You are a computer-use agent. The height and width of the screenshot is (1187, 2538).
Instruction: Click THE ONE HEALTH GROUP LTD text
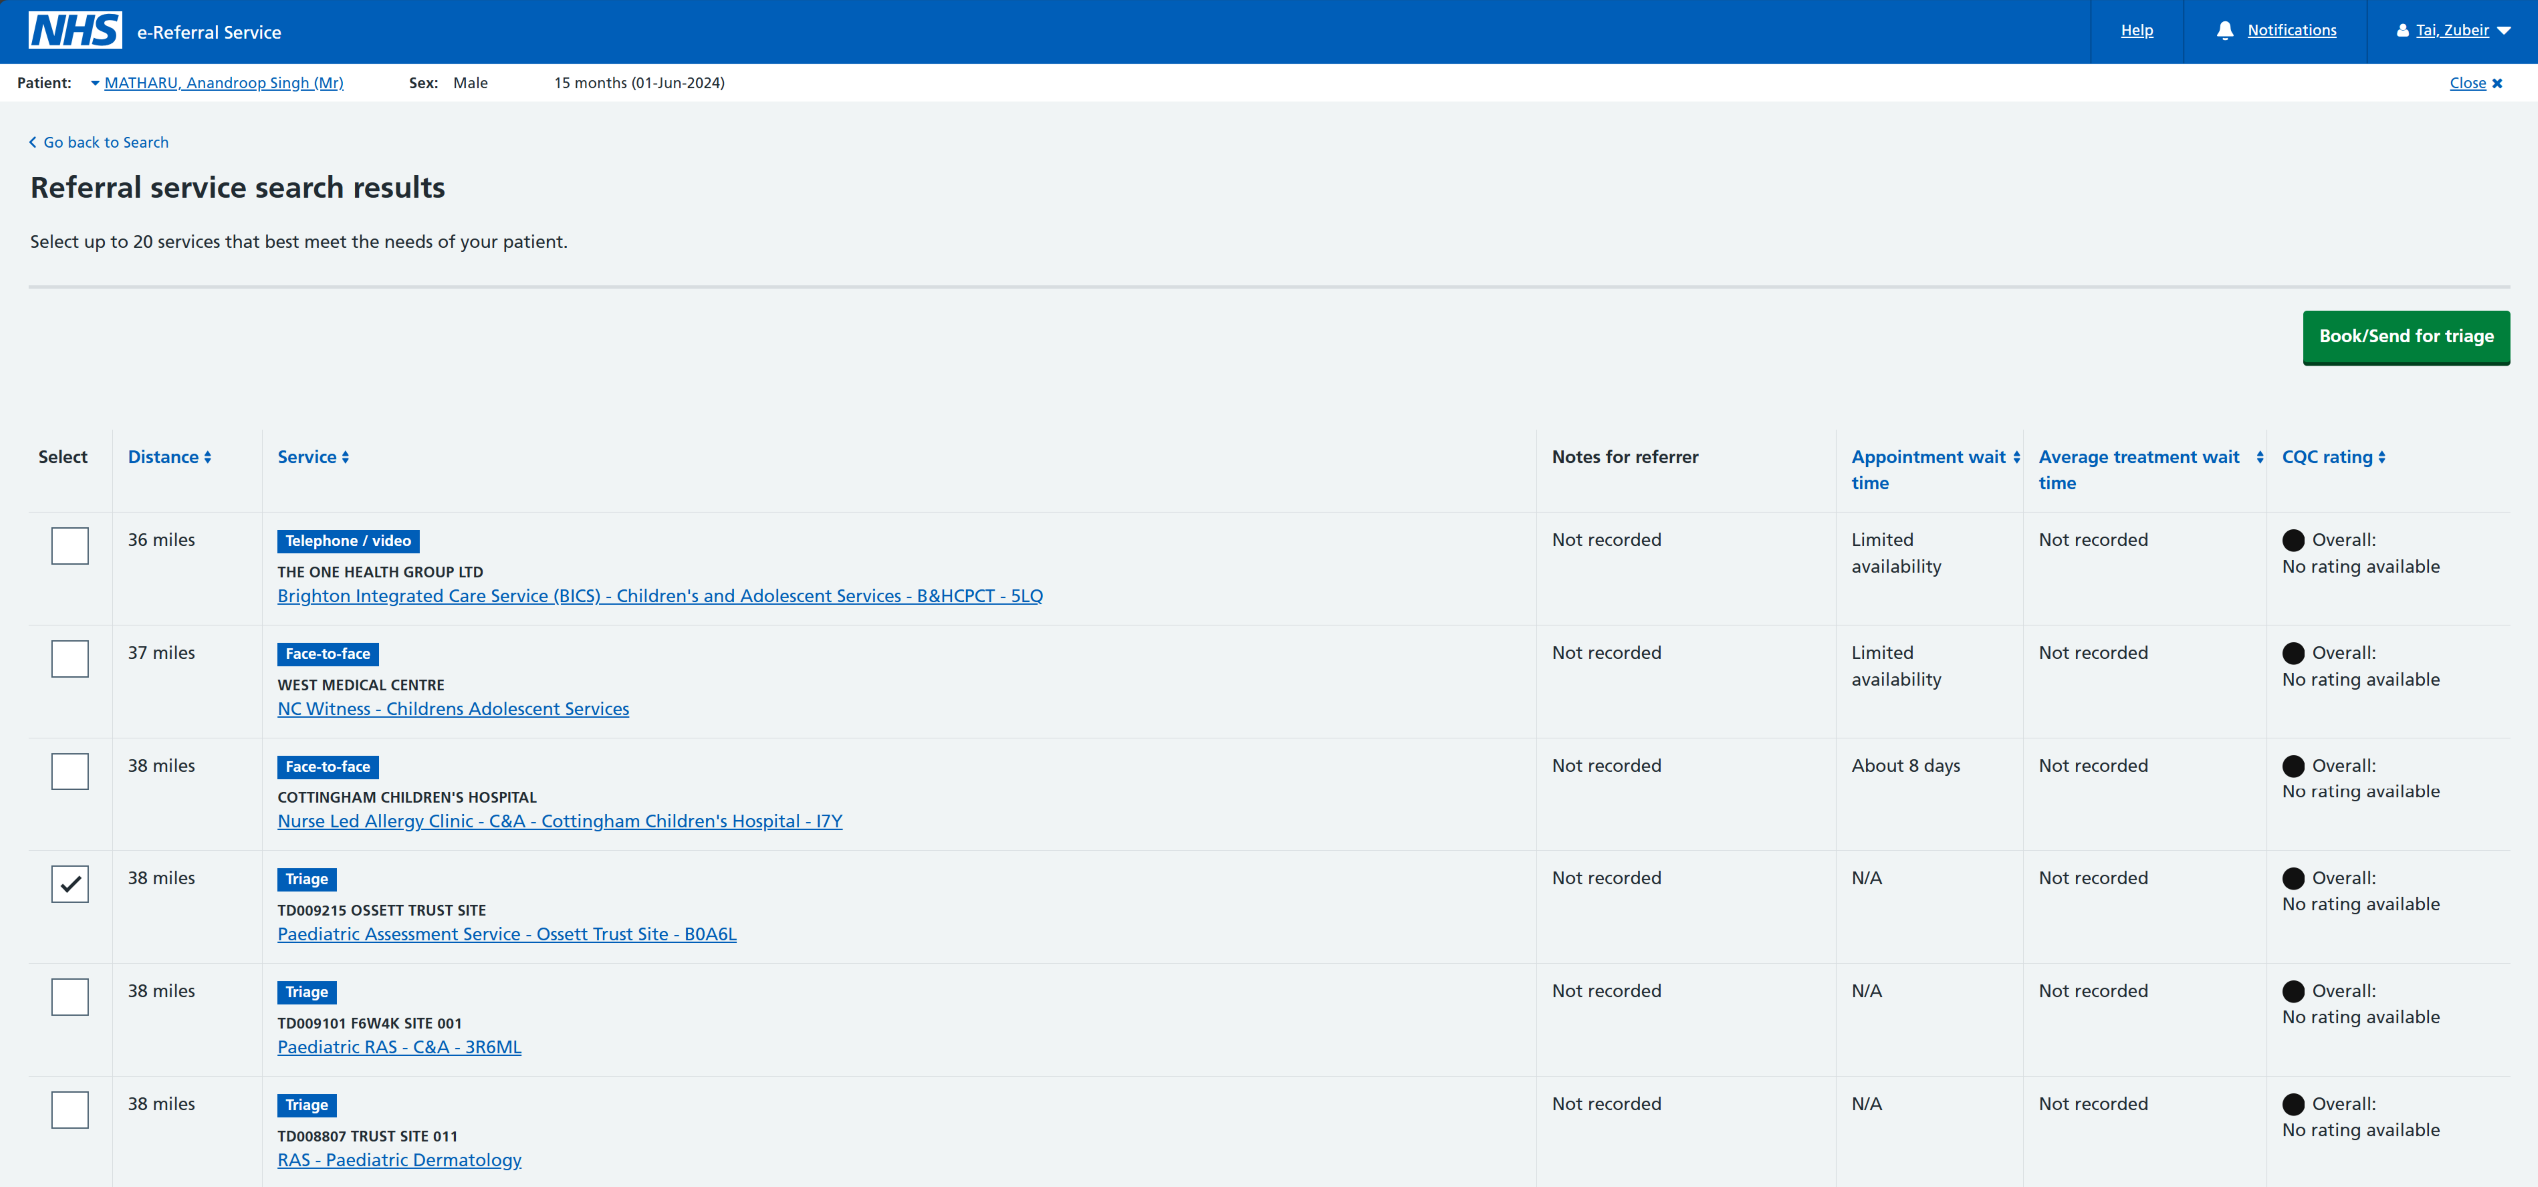(x=380, y=572)
